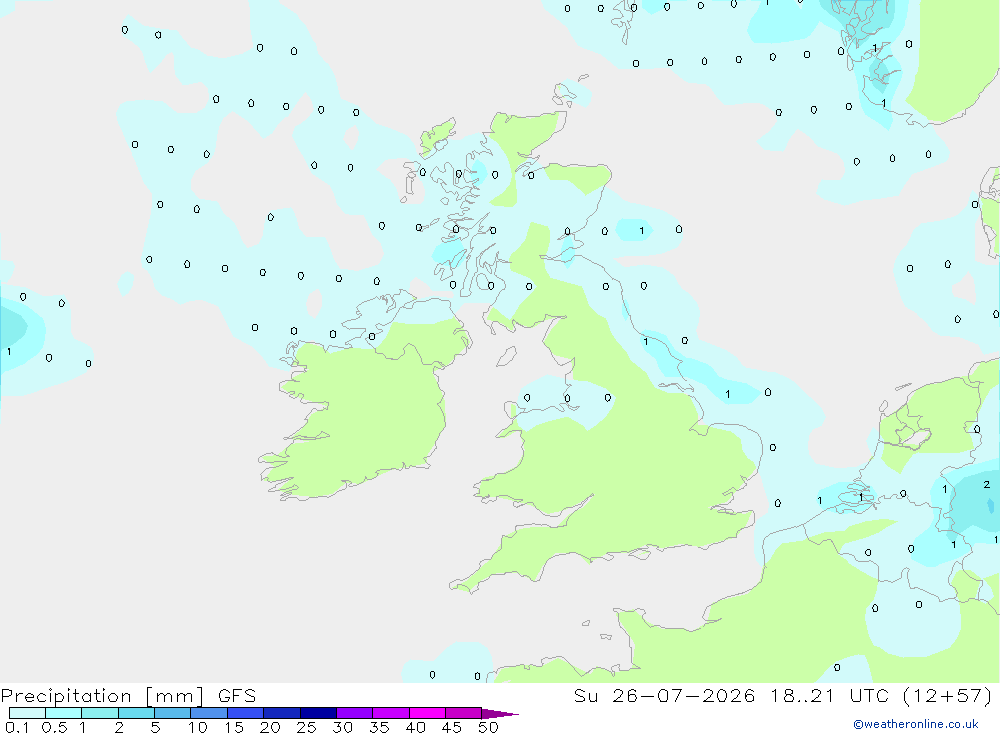This screenshot has height=733, width=1000.
Task: Select the 45–50 mm legend color swatch
Action: pyautogui.click(x=464, y=713)
